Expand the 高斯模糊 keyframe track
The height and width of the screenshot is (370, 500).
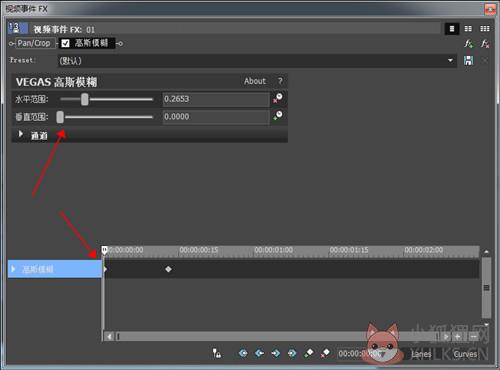[x=13, y=269]
